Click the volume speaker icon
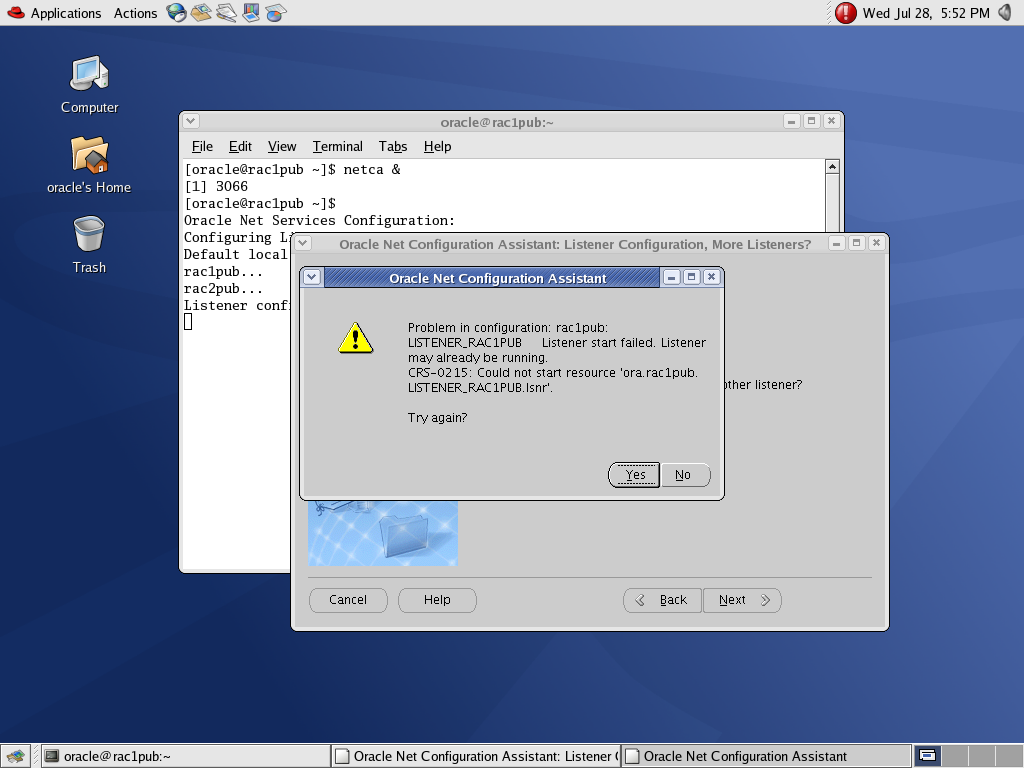 tap(1005, 13)
